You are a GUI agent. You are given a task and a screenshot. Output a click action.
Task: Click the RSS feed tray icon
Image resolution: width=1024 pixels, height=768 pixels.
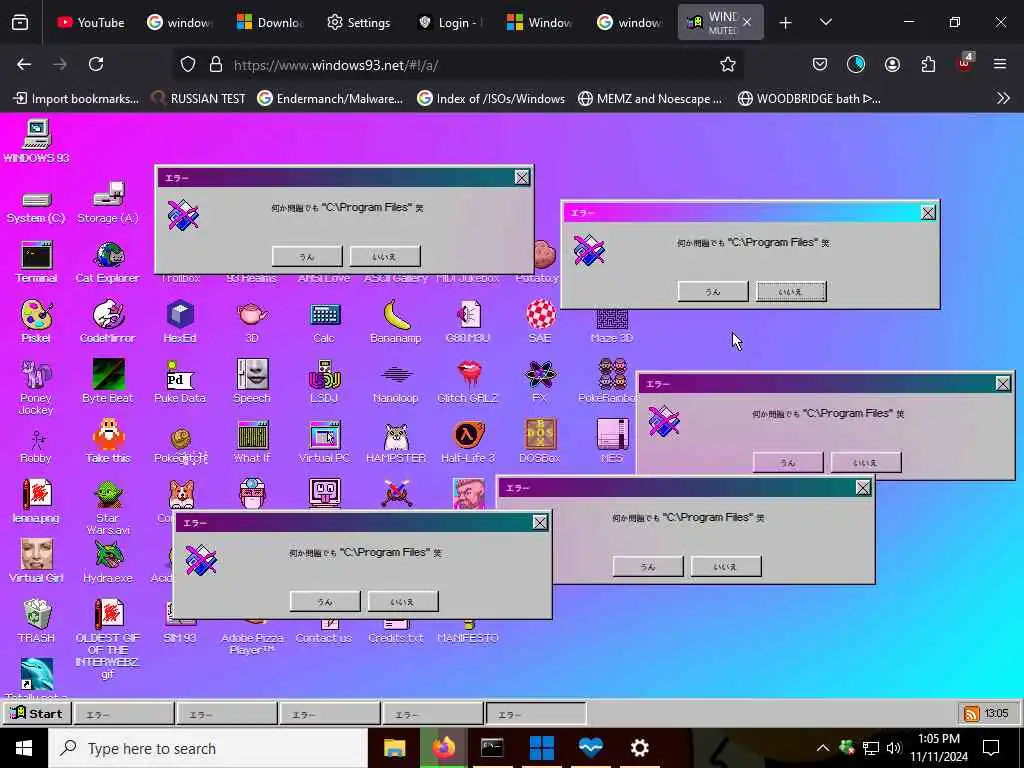[x=971, y=713]
